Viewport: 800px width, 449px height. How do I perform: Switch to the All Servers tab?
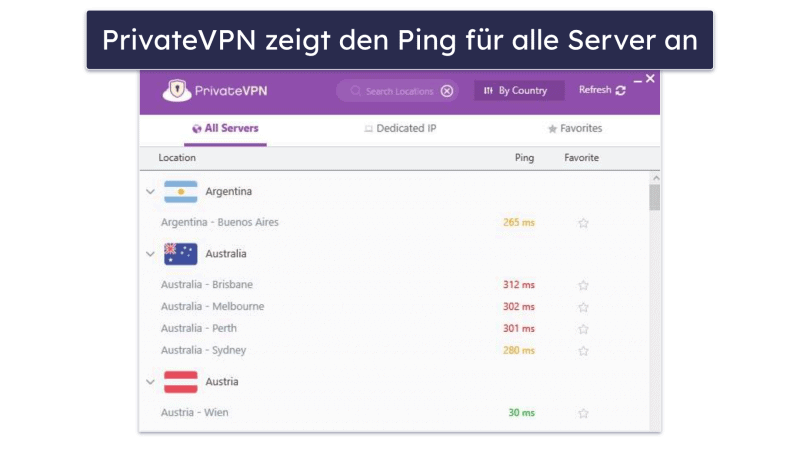(x=225, y=129)
